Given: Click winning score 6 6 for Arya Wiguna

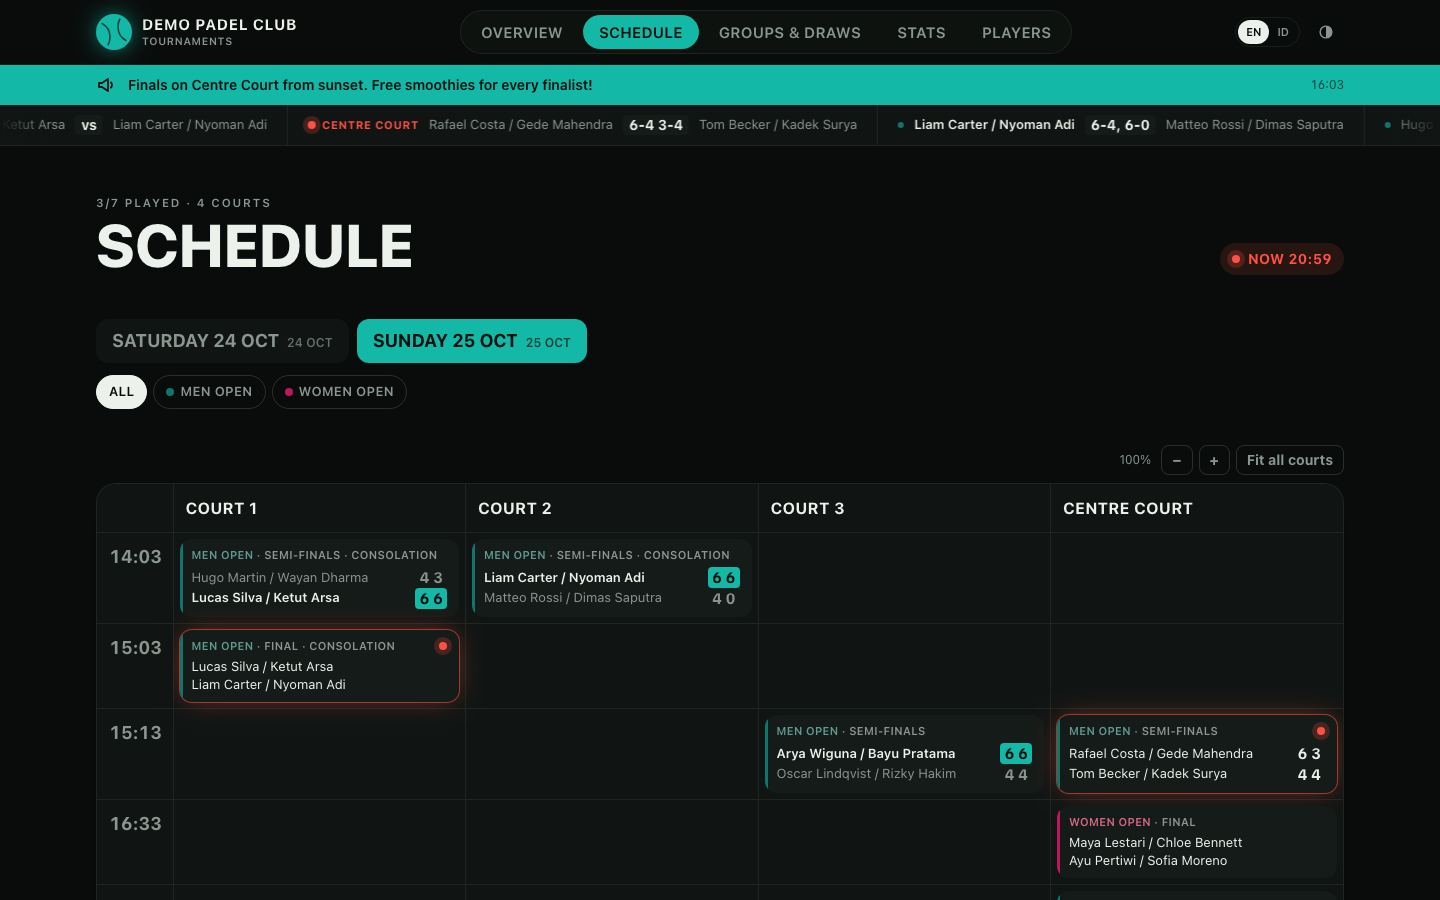Looking at the screenshot, I should pos(1016,754).
